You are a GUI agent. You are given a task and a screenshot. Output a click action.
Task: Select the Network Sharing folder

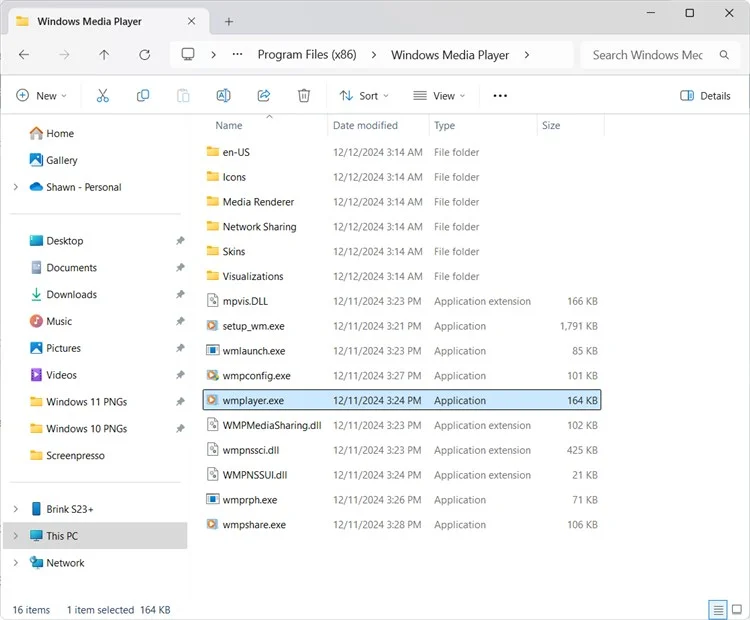(259, 227)
